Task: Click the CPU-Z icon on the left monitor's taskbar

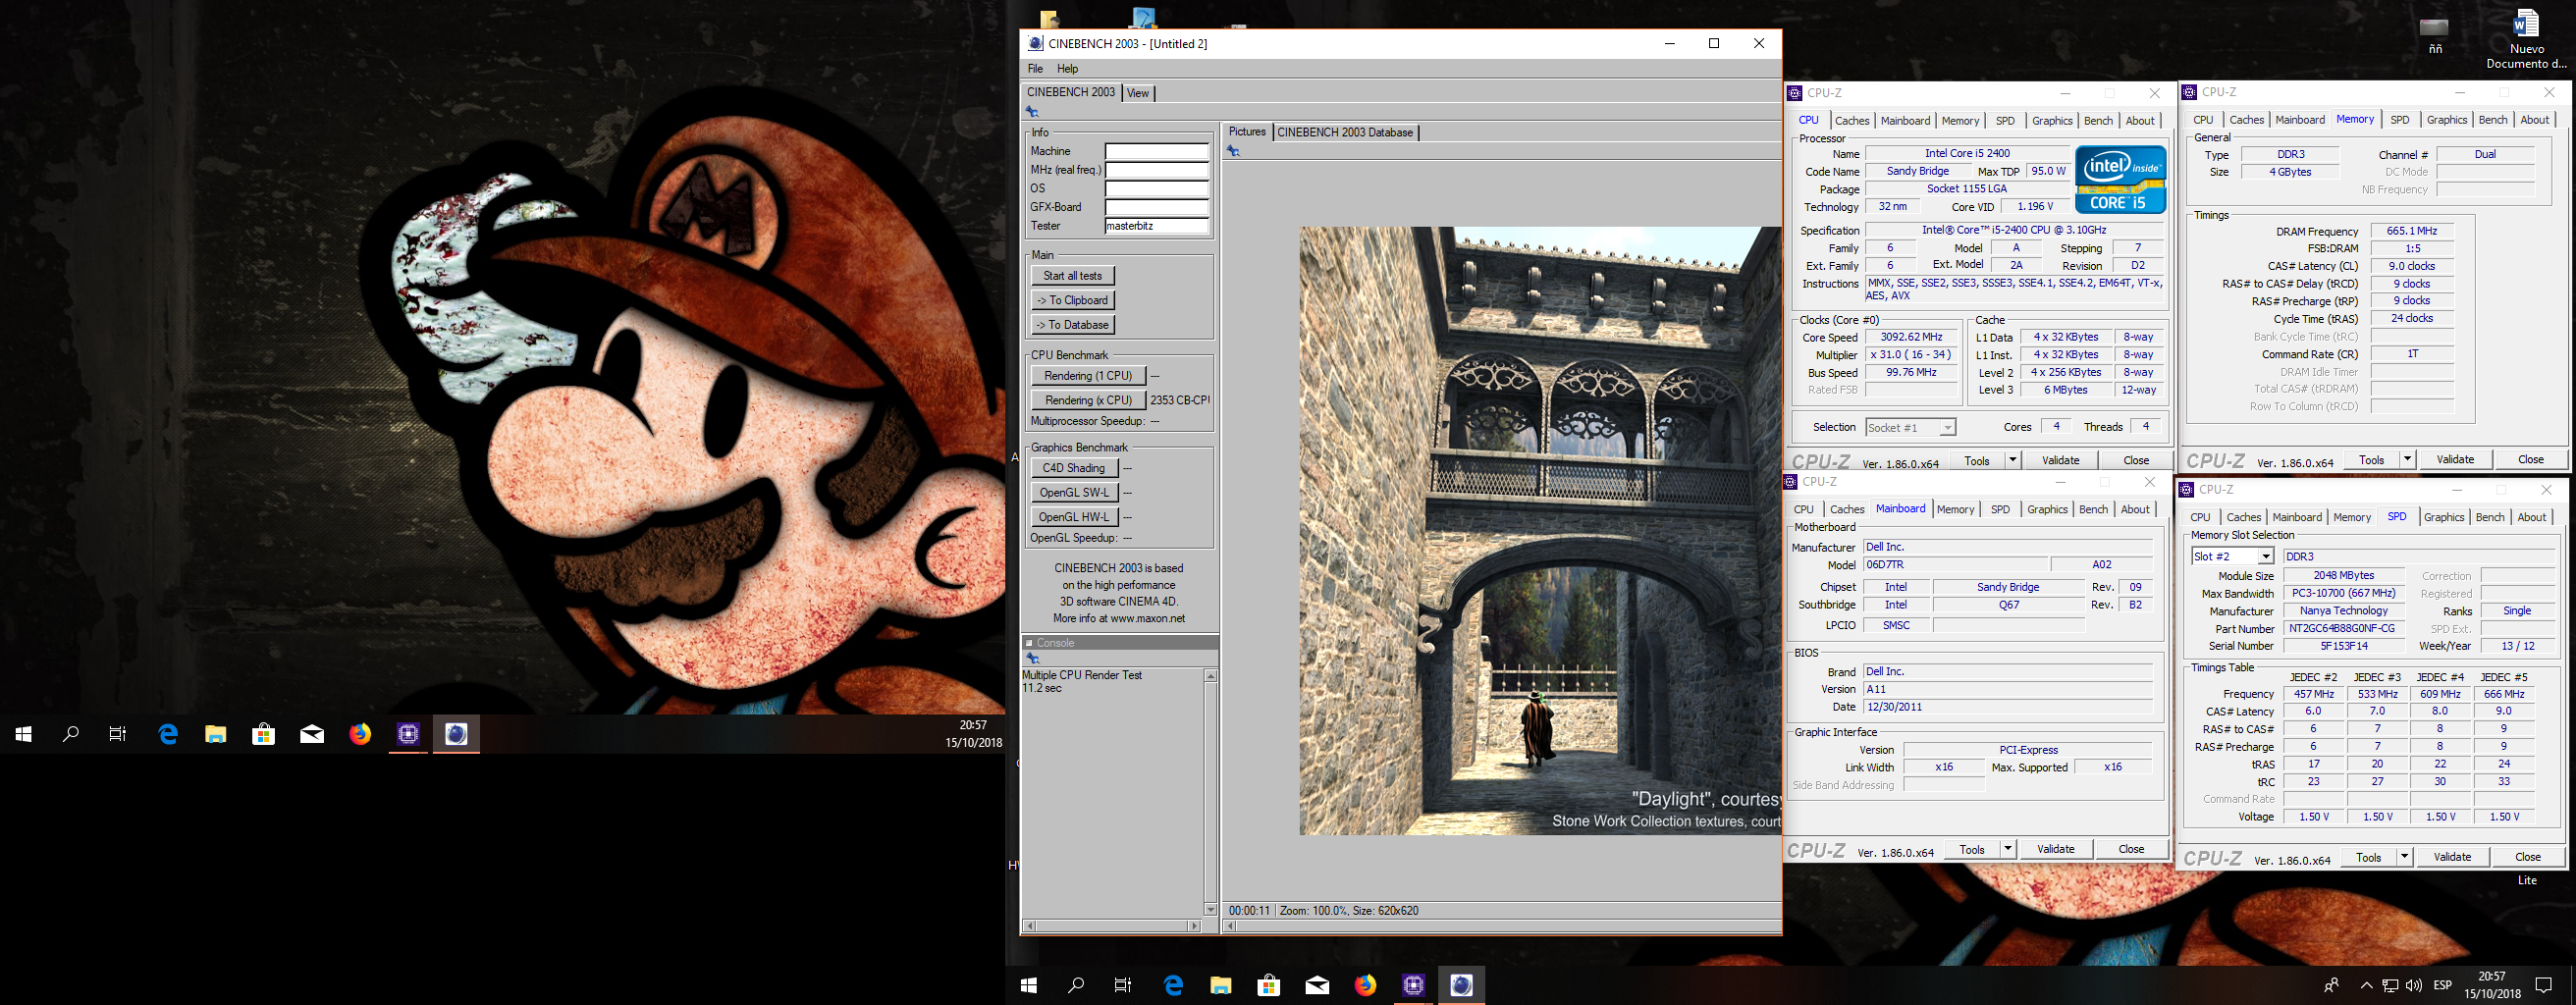Action: coord(408,734)
